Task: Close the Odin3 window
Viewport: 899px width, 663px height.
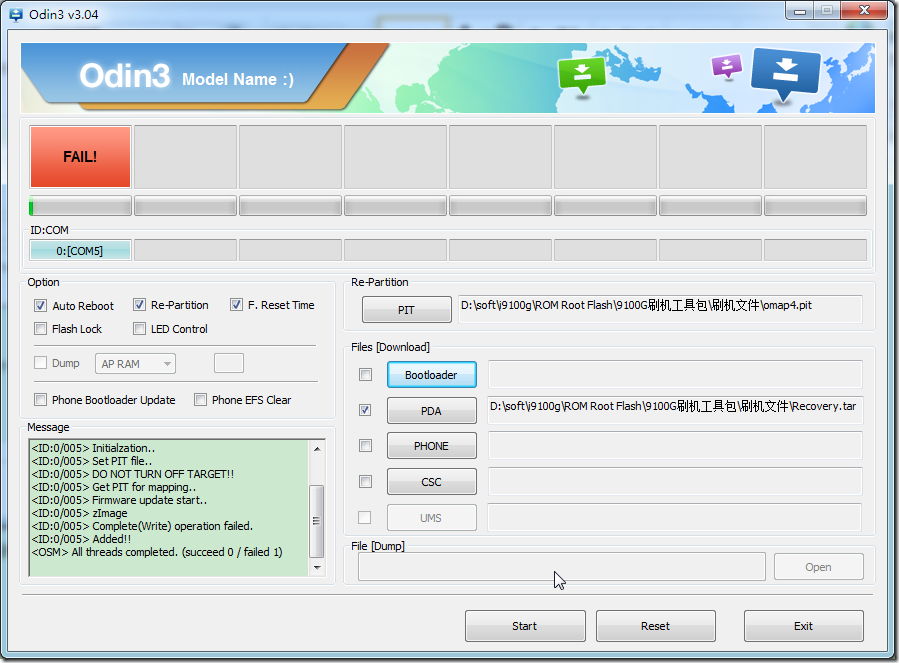Action: [x=865, y=11]
